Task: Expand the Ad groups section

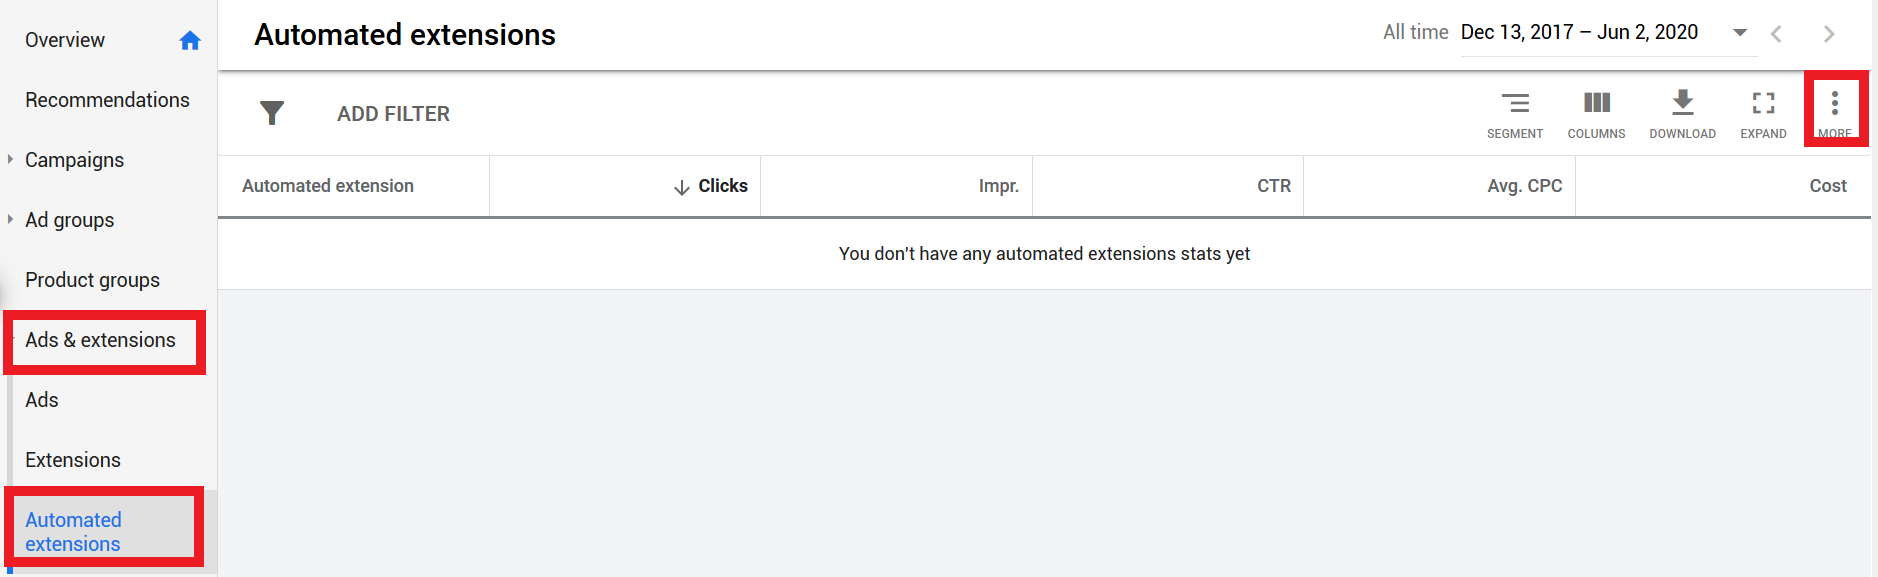Action: tap(10, 219)
